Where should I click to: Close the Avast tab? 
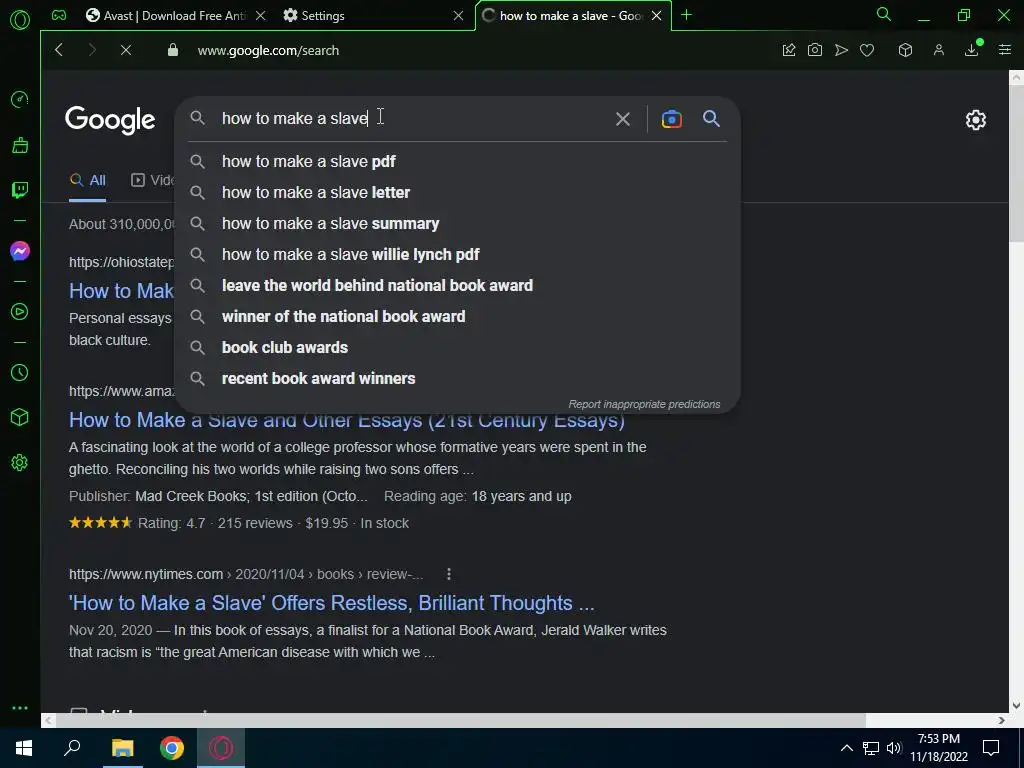coord(261,16)
